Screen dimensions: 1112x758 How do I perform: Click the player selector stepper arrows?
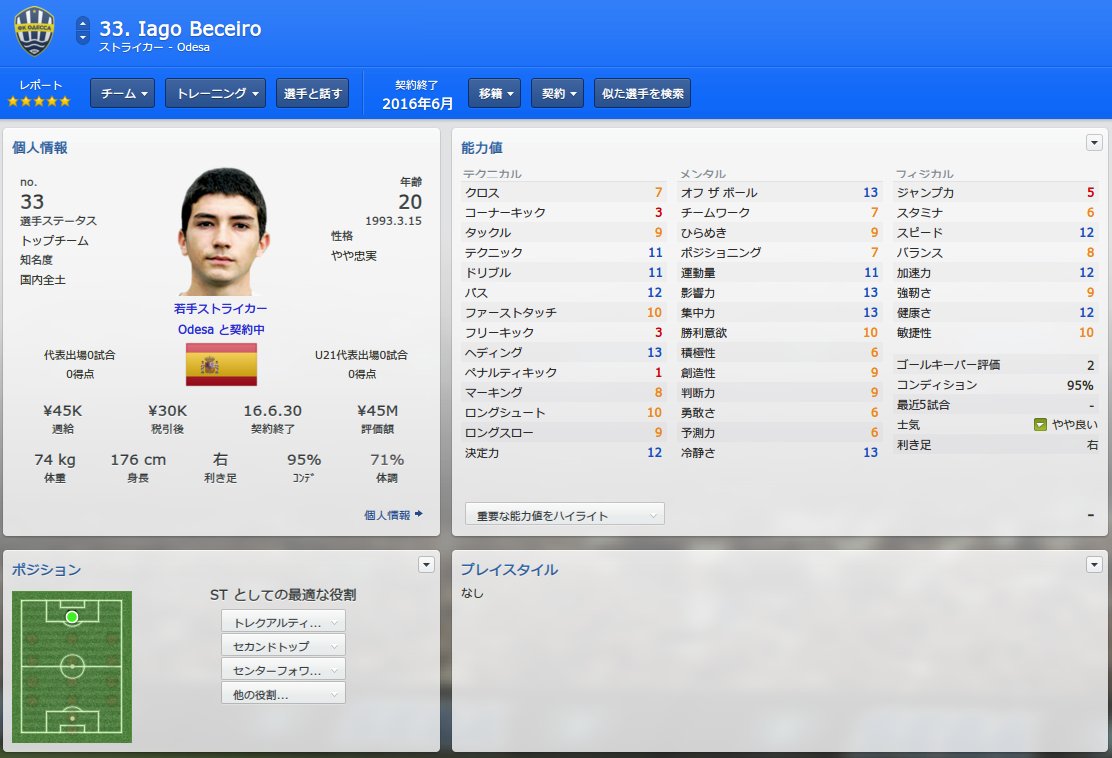click(83, 30)
